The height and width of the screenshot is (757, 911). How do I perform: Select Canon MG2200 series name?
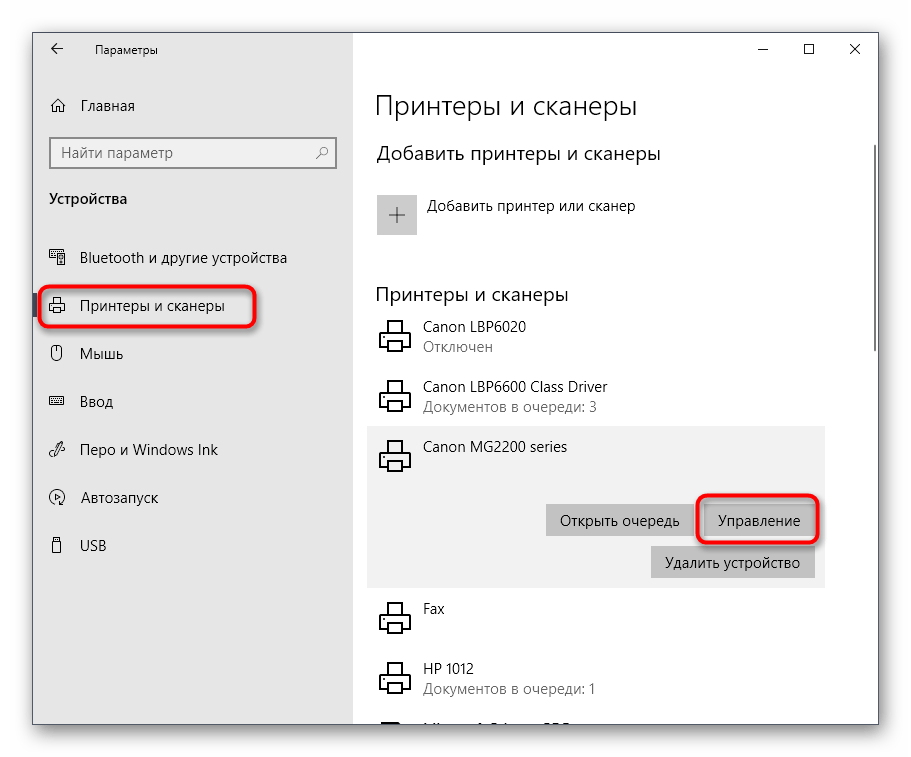click(494, 447)
